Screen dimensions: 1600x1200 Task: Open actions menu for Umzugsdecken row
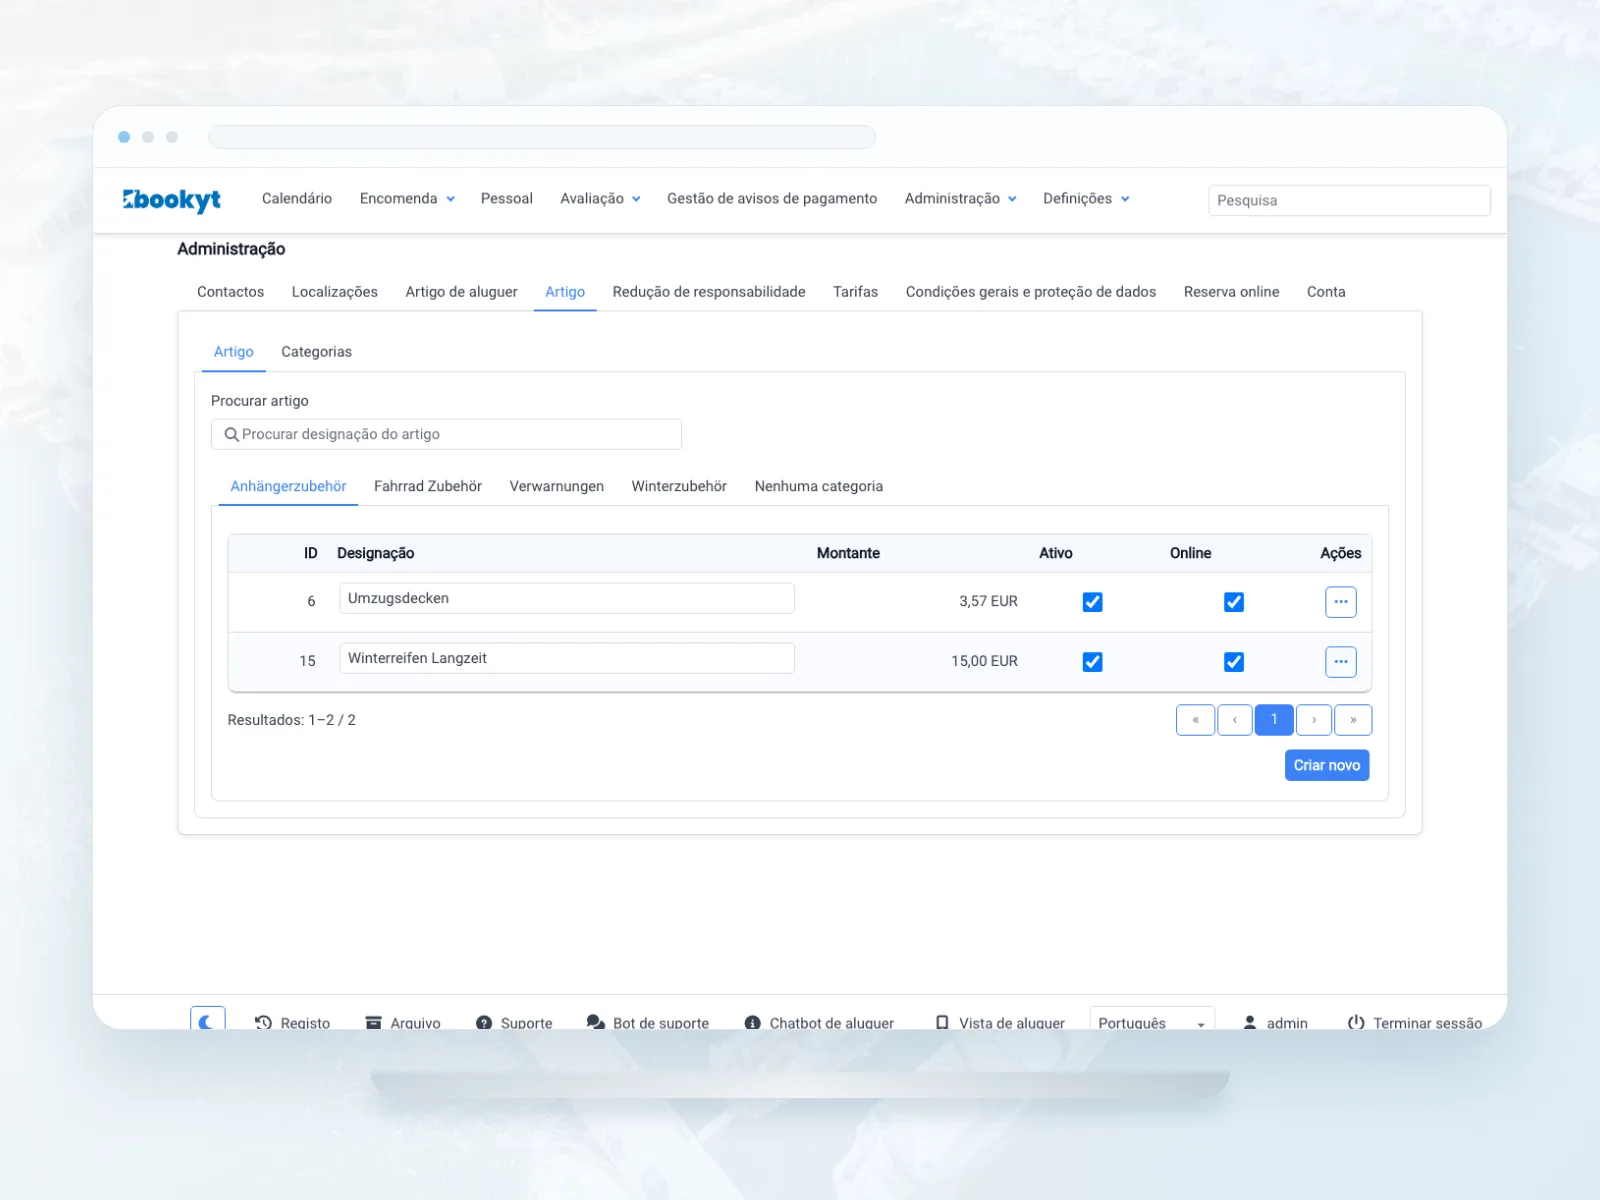tap(1341, 602)
